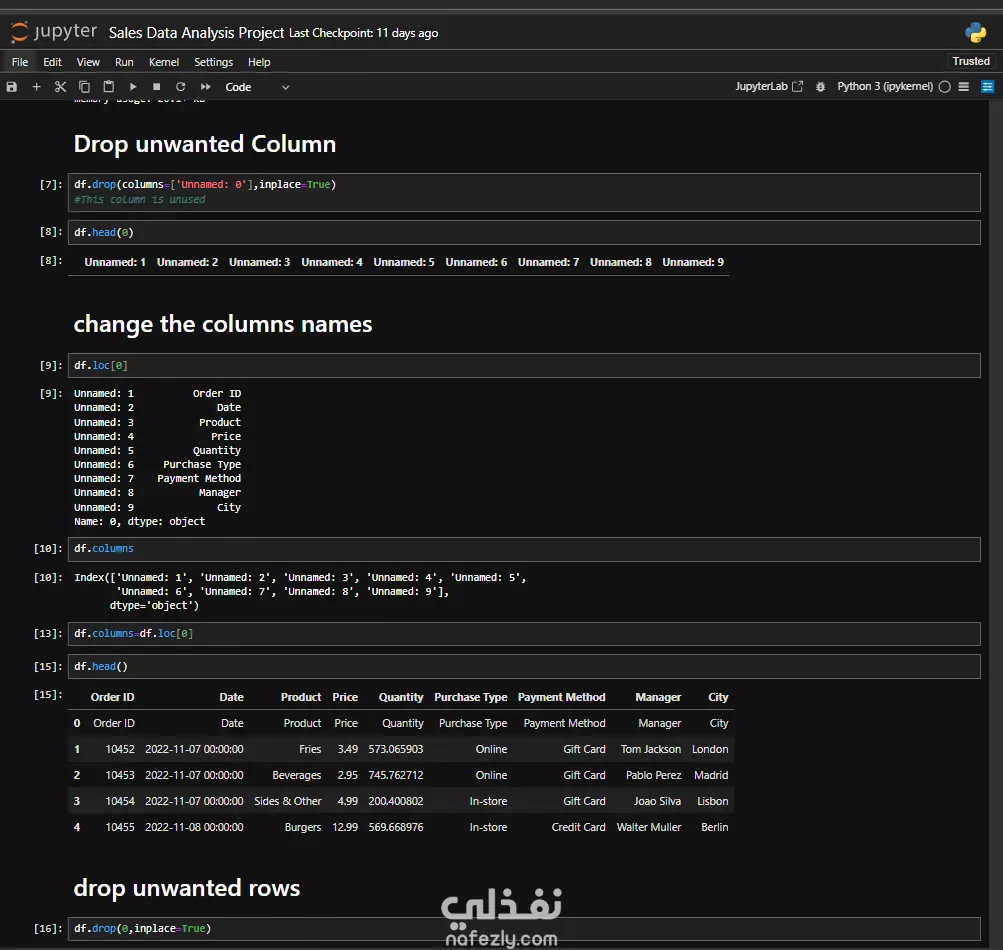Click the Pablo Perez cell
1003x950 pixels.
pos(653,775)
